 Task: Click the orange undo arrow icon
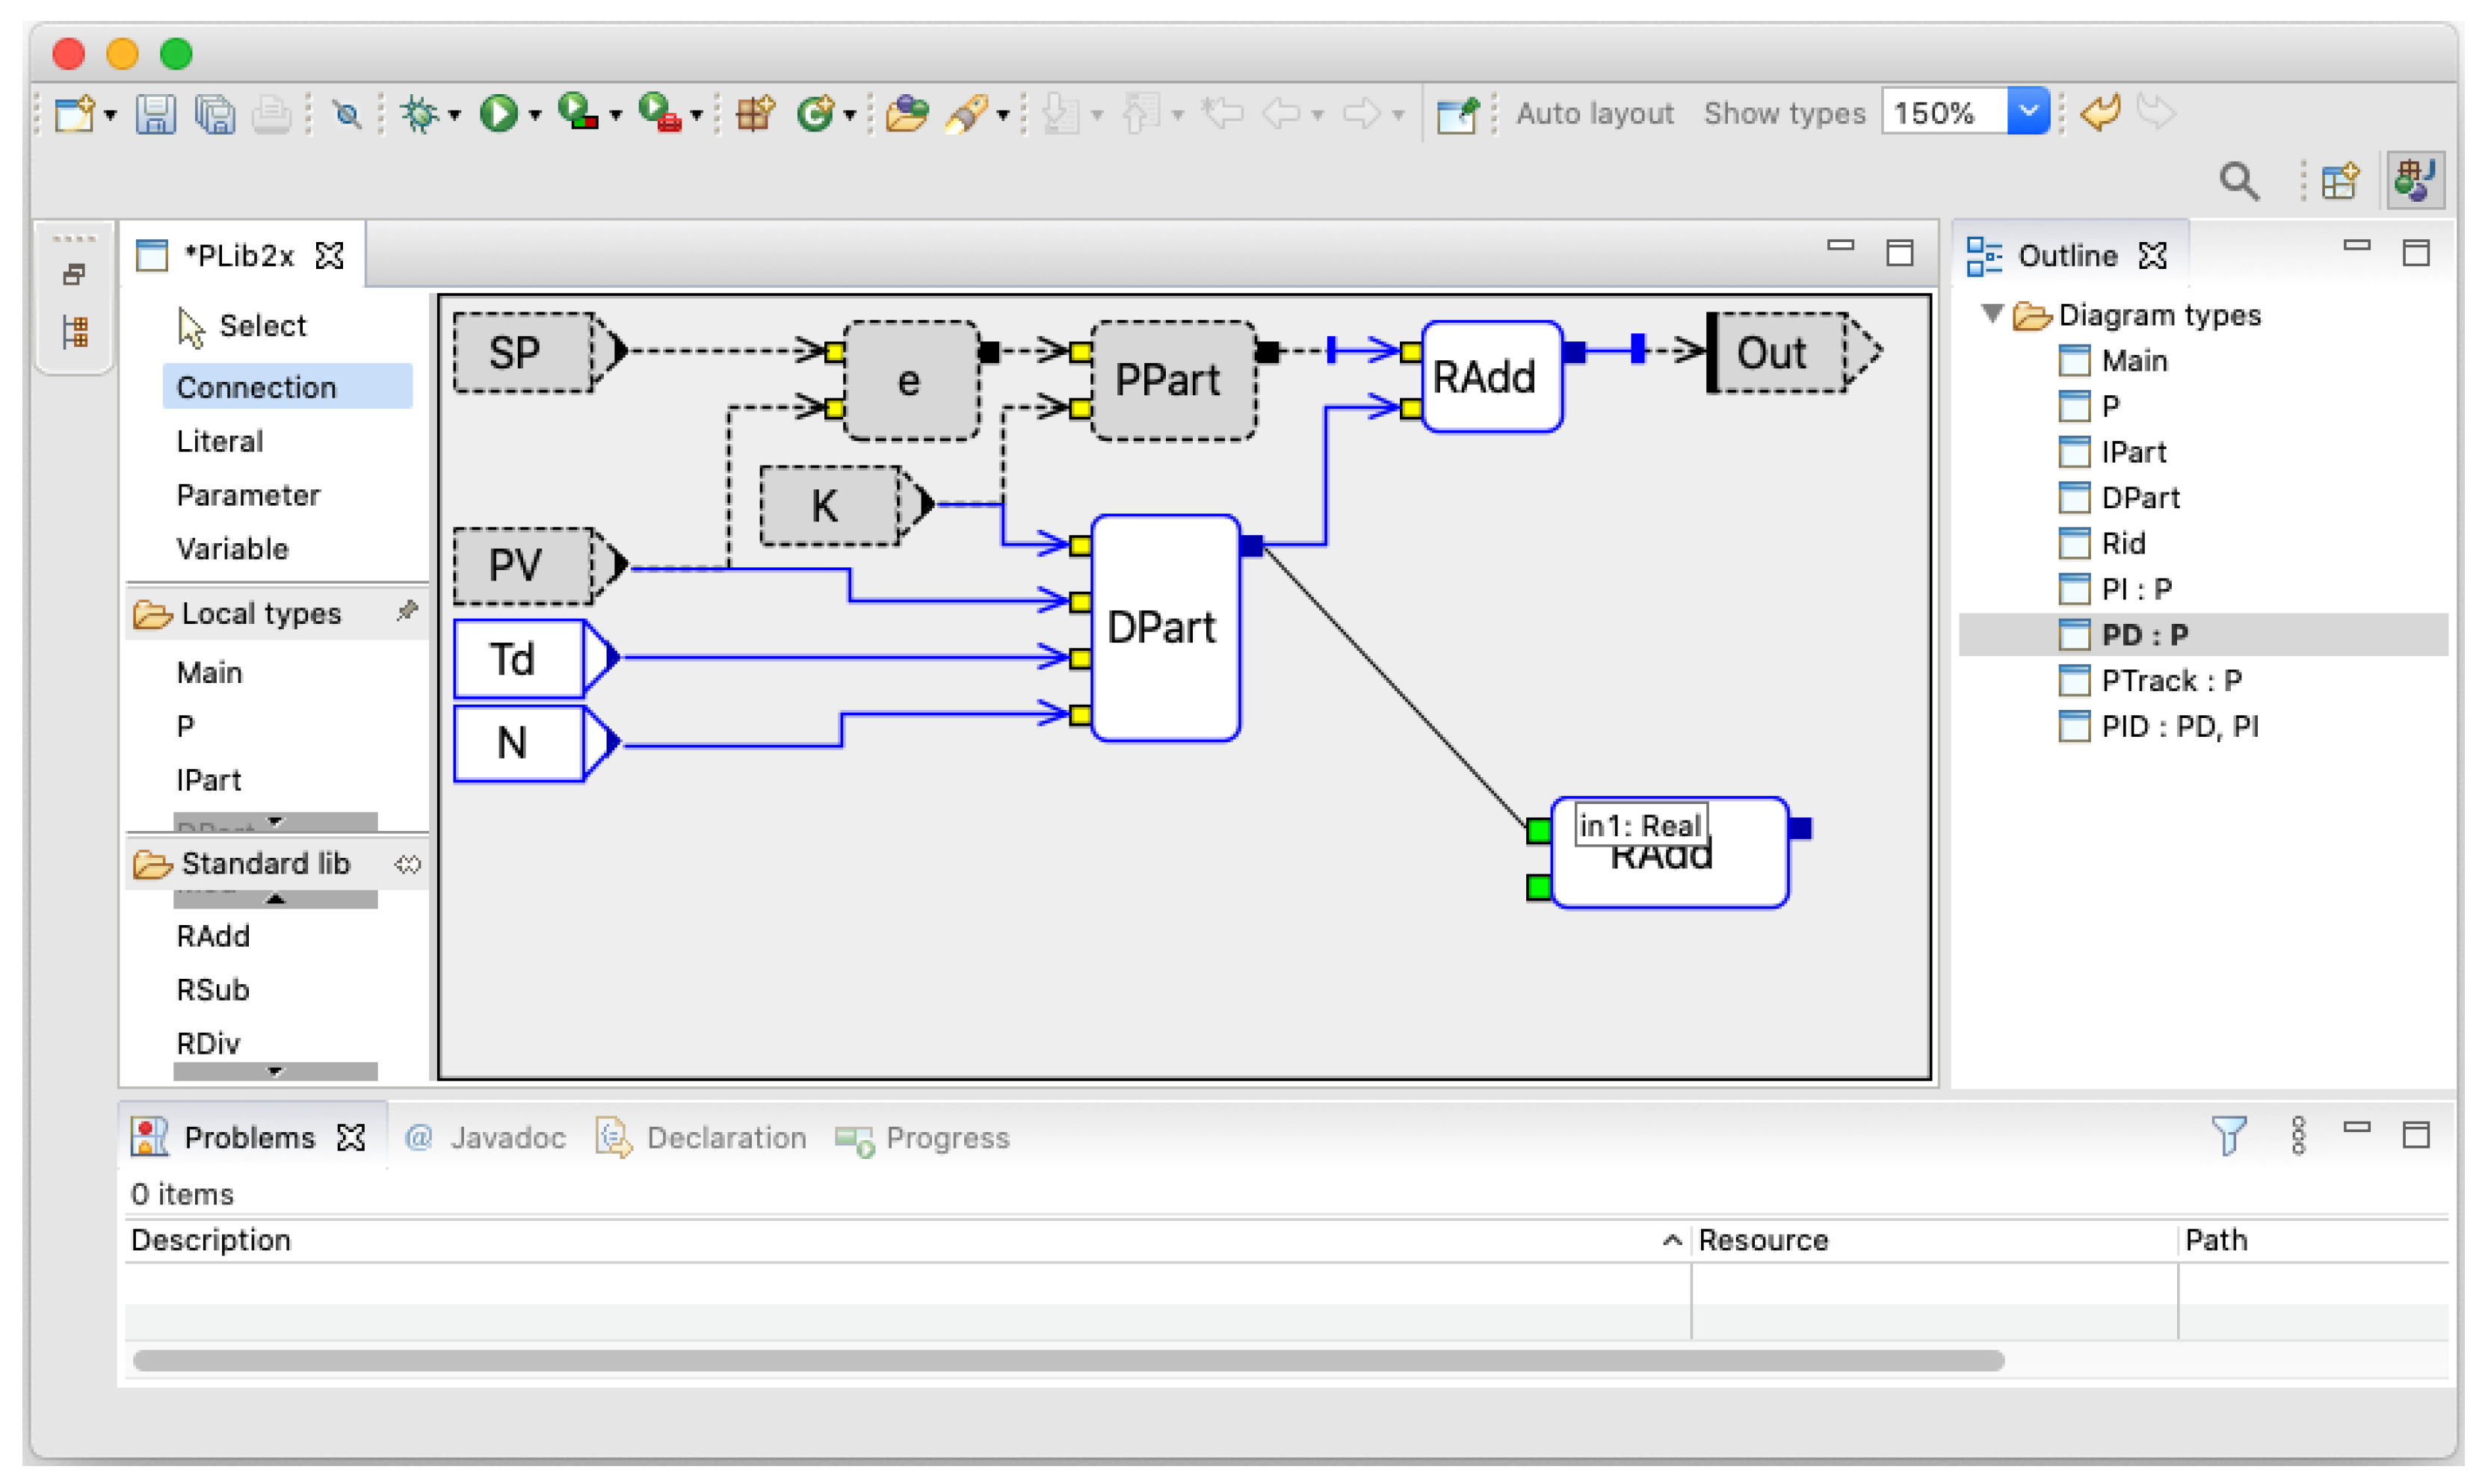coord(2099,113)
